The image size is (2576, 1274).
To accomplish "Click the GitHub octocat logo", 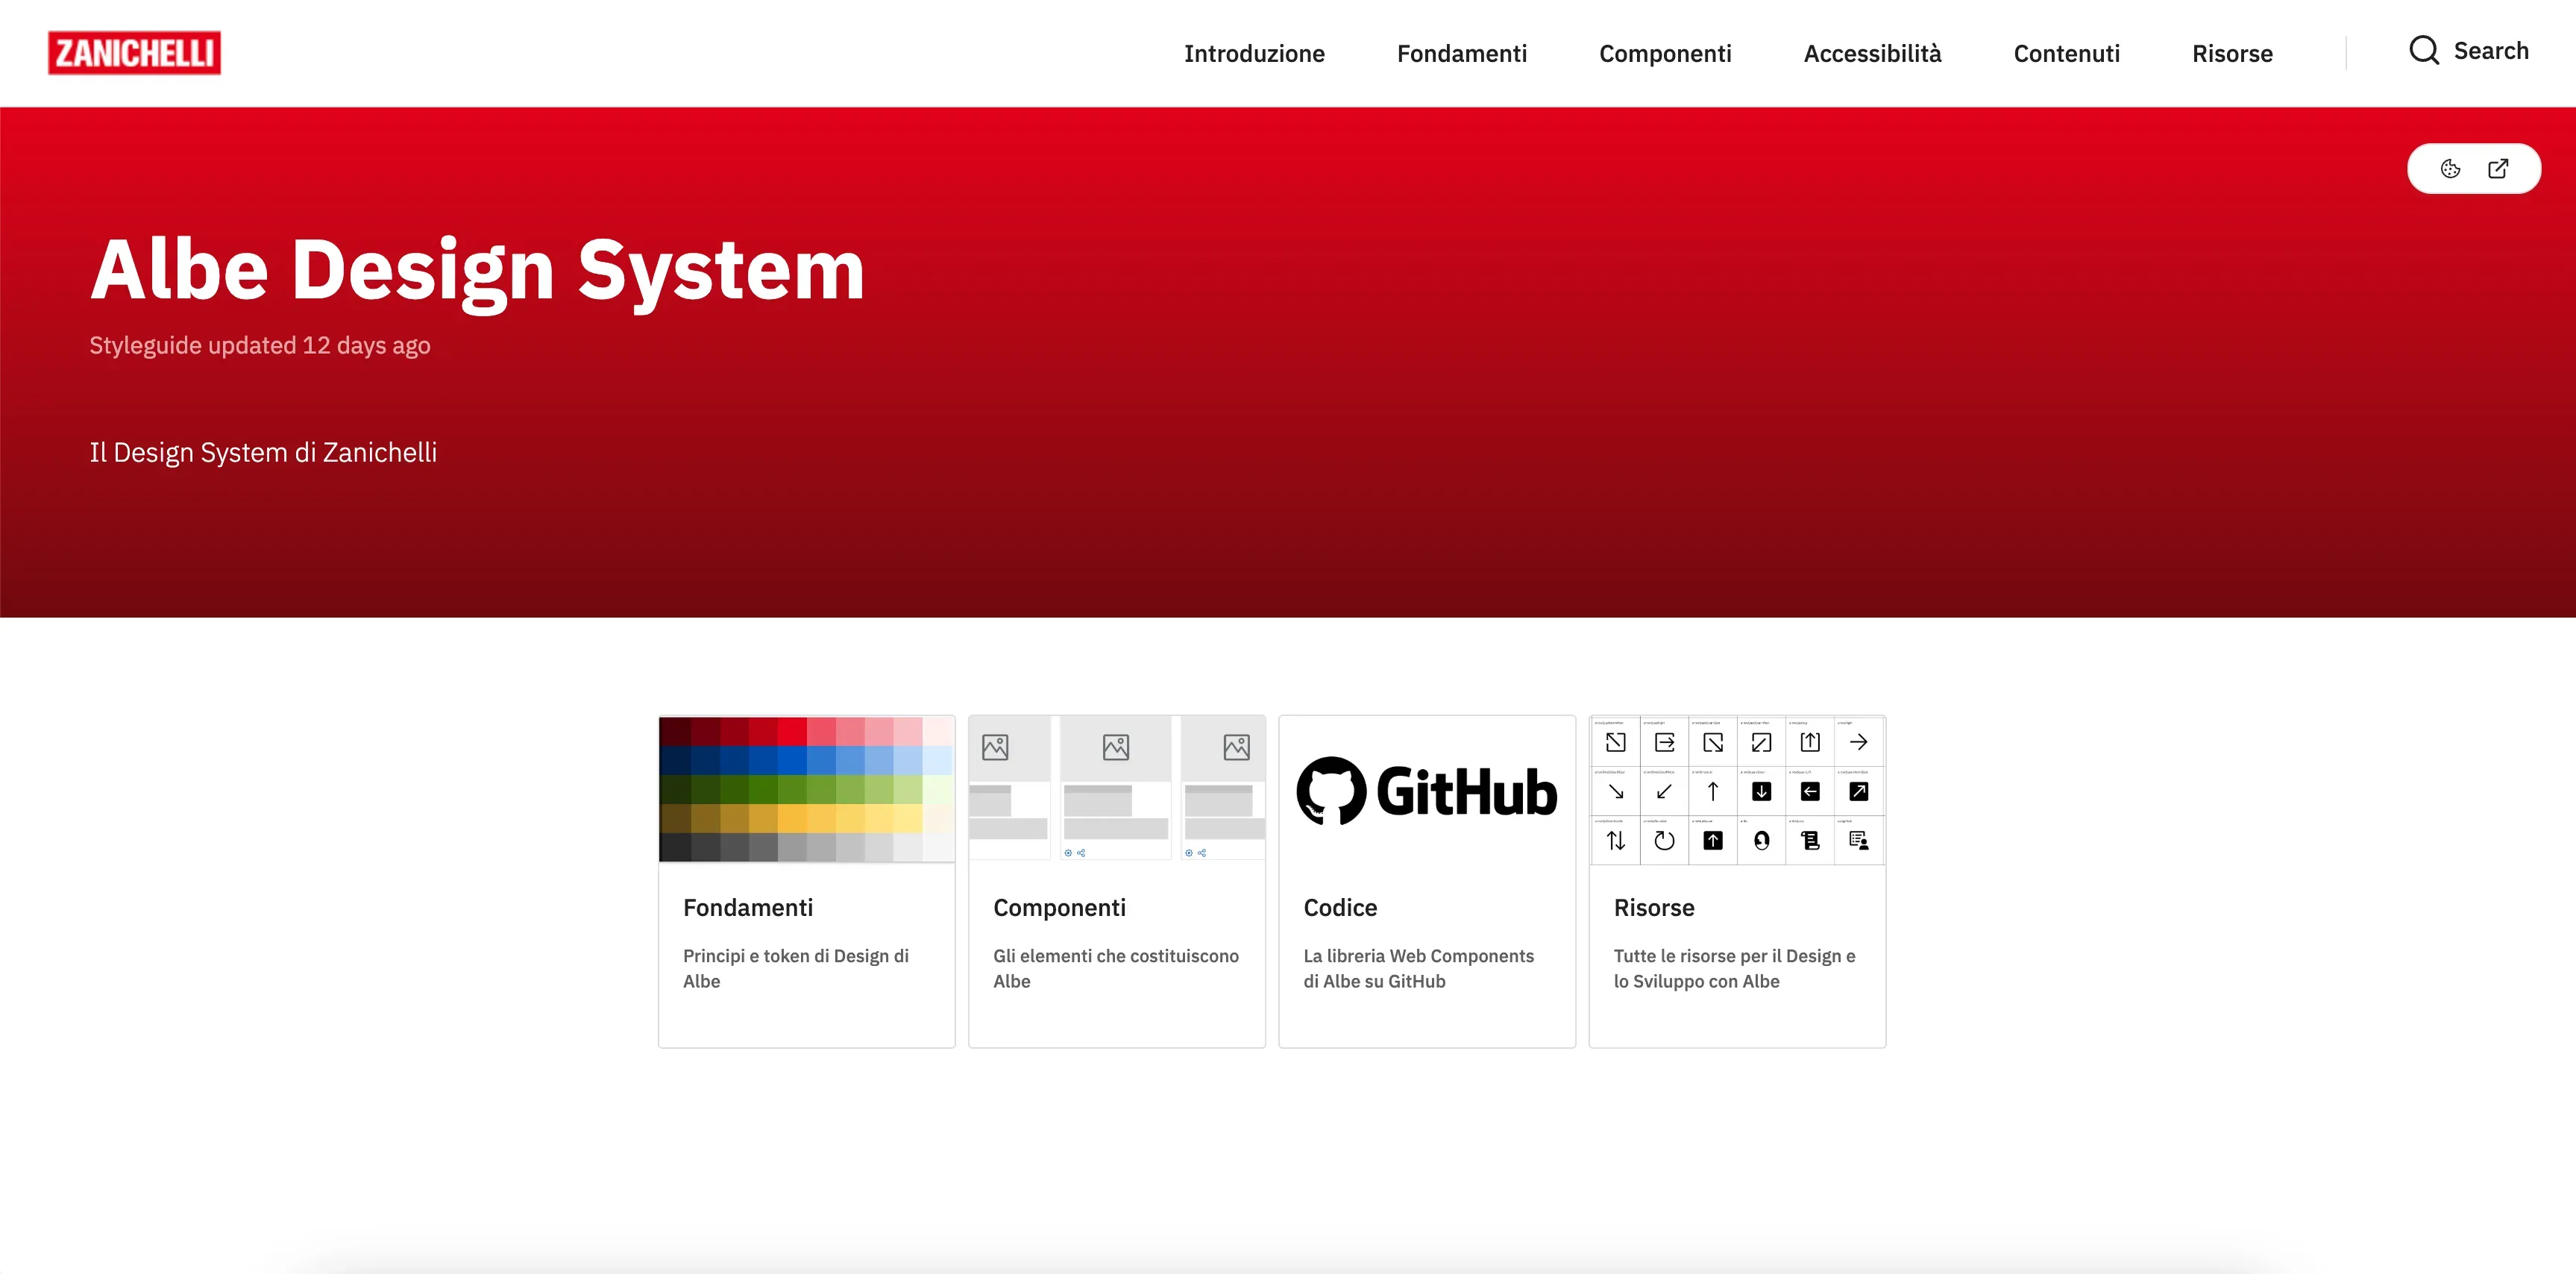I will point(1331,791).
